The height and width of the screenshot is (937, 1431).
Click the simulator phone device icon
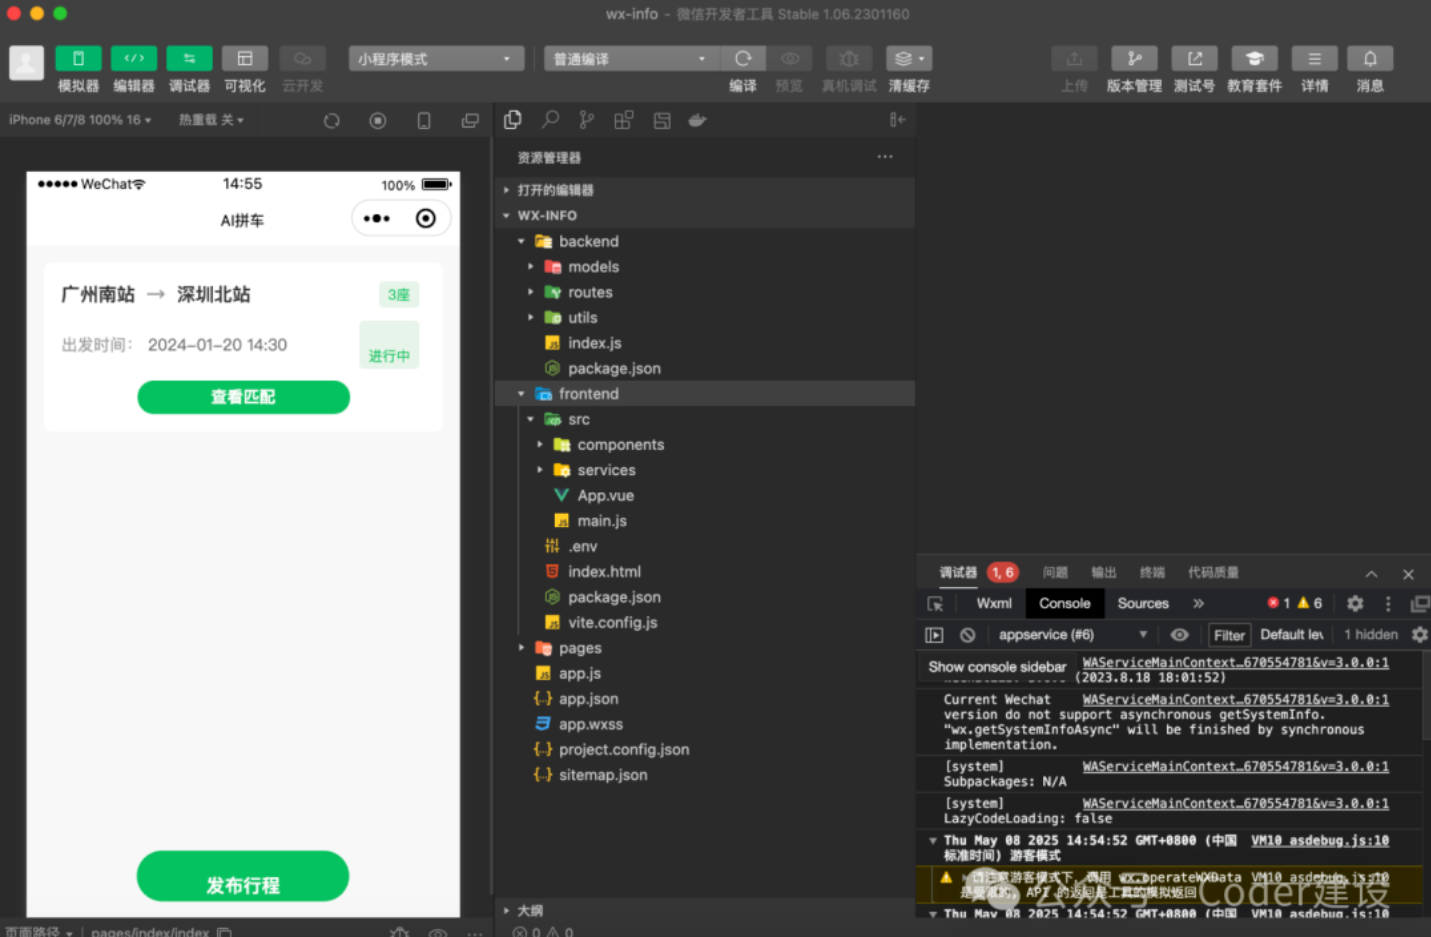pyautogui.click(x=424, y=121)
